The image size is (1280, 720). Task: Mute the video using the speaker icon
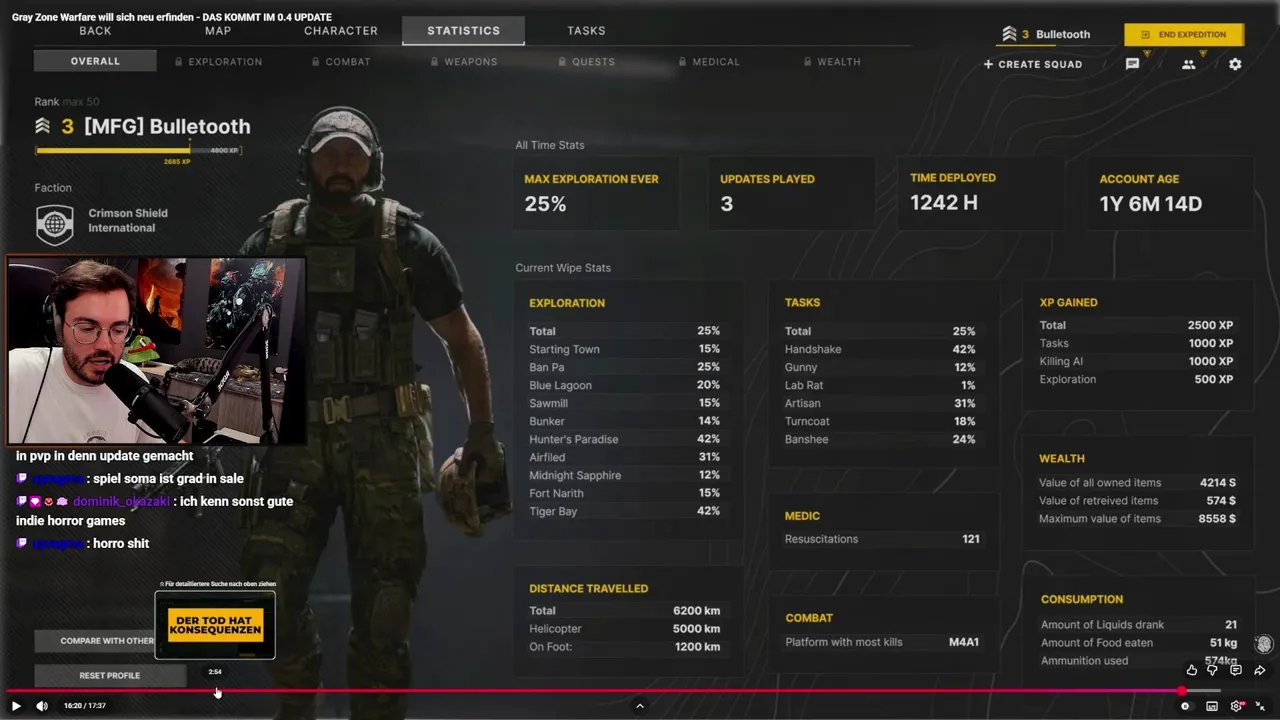pyautogui.click(x=42, y=706)
